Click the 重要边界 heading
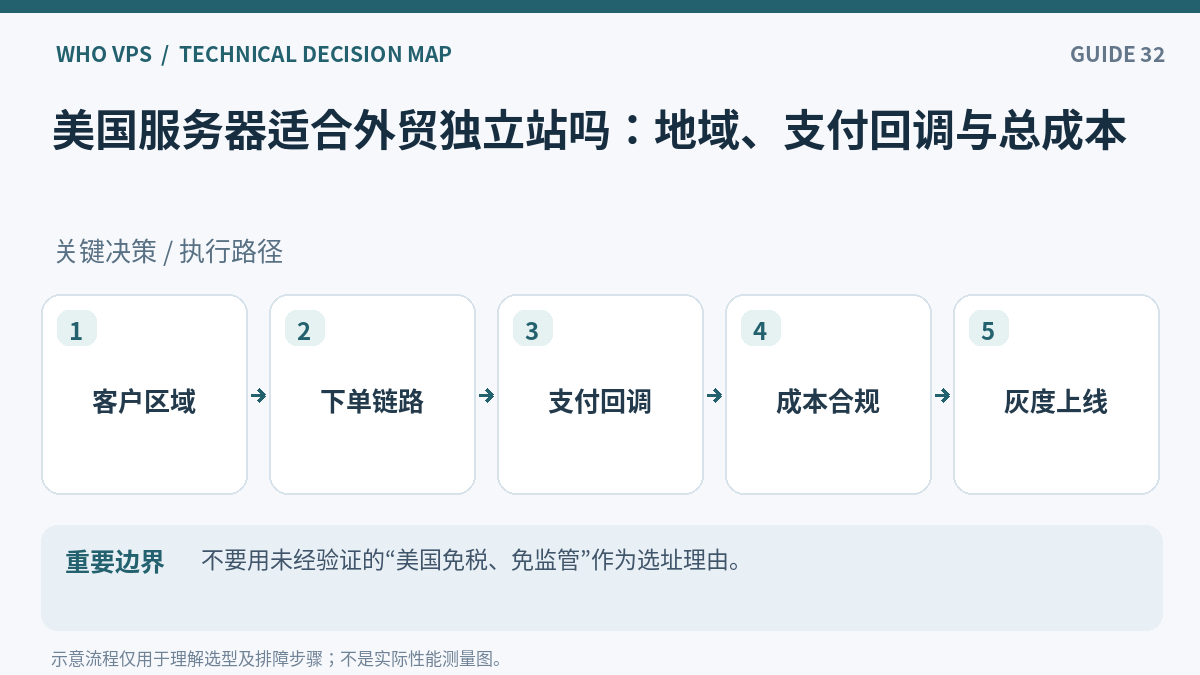This screenshot has height=675, width=1200. (115, 562)
